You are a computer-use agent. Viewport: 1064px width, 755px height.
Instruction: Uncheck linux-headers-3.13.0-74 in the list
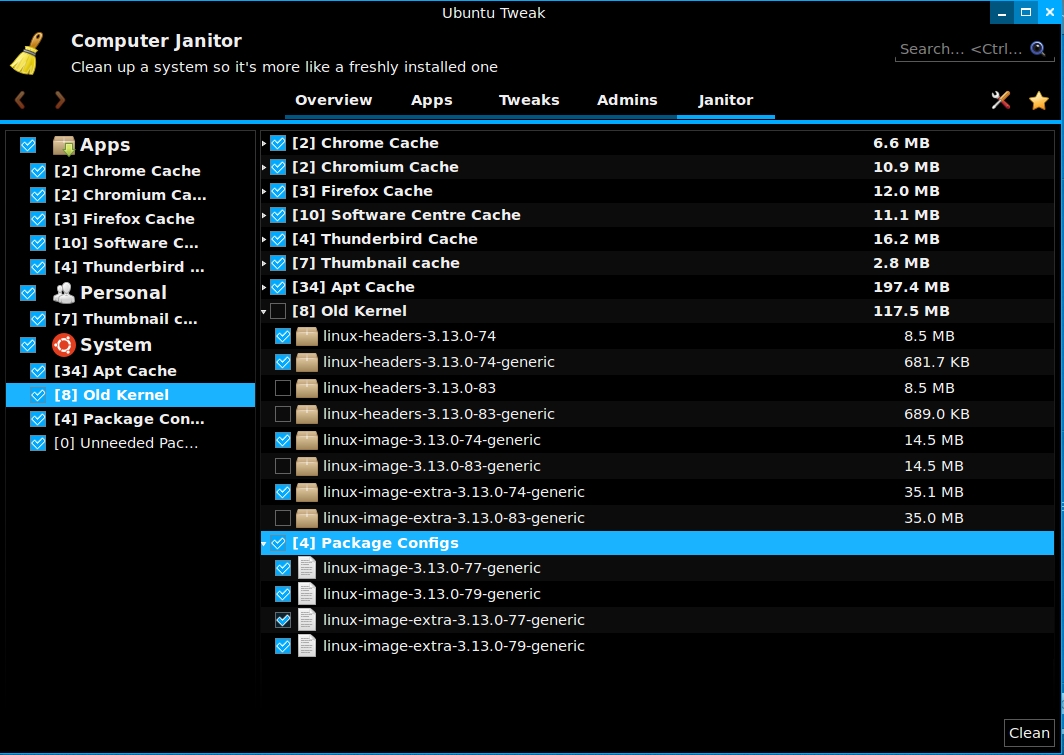[283, 336]
